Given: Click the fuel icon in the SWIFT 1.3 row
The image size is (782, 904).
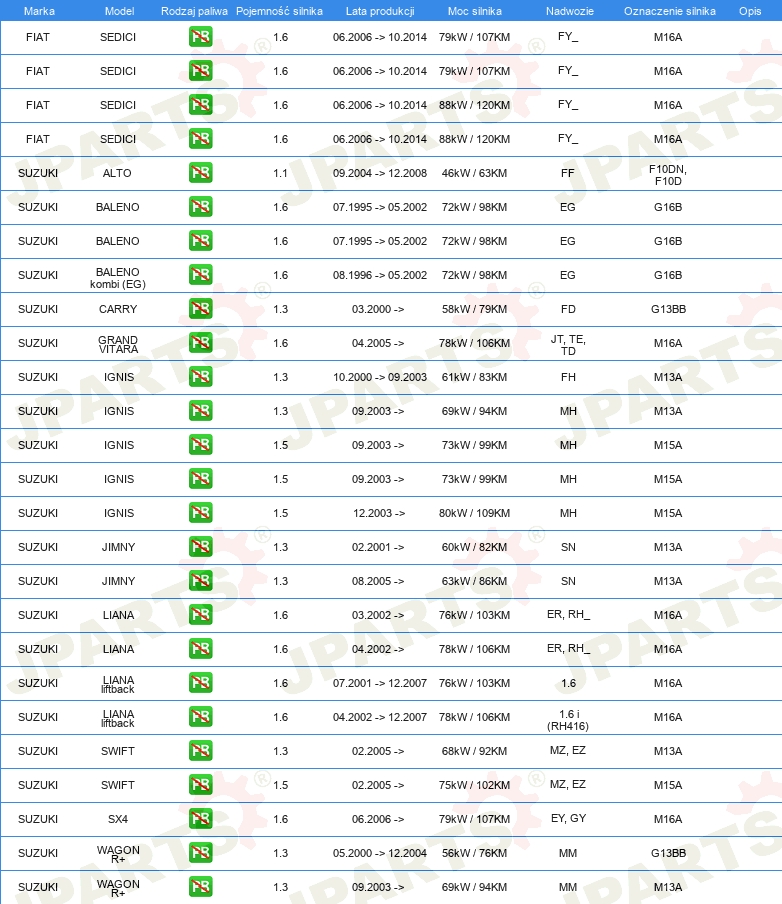Looking at the screenshot, I should pyautogui.click(x=201, y=751).
